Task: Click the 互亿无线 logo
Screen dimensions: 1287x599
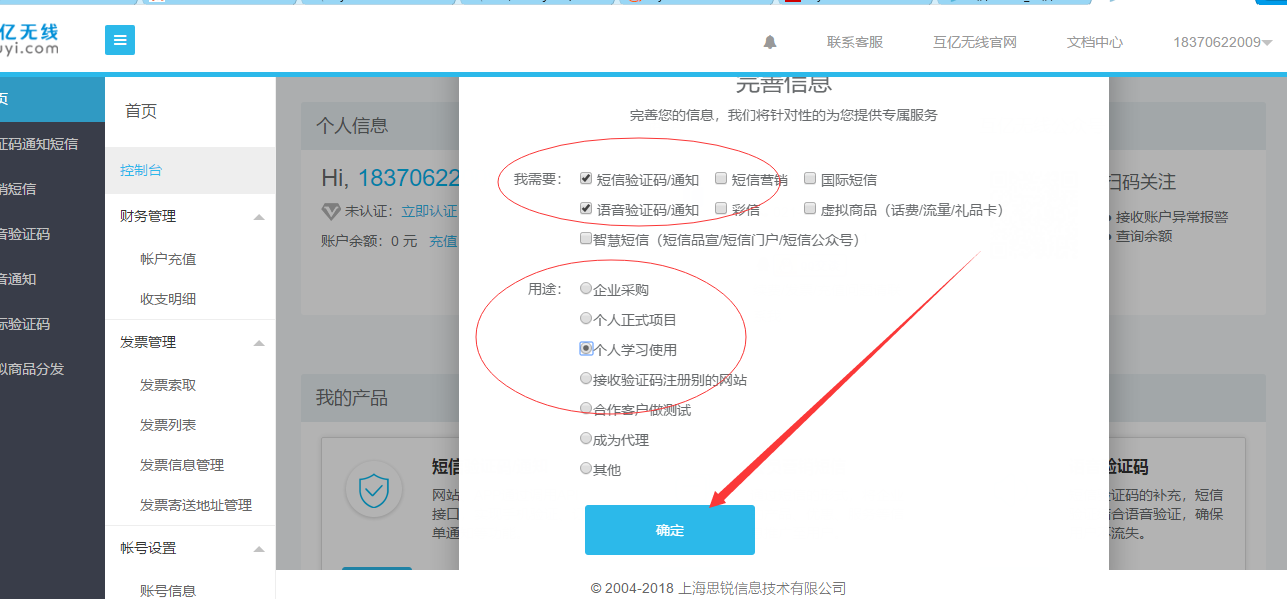Action: click(30, 38)
